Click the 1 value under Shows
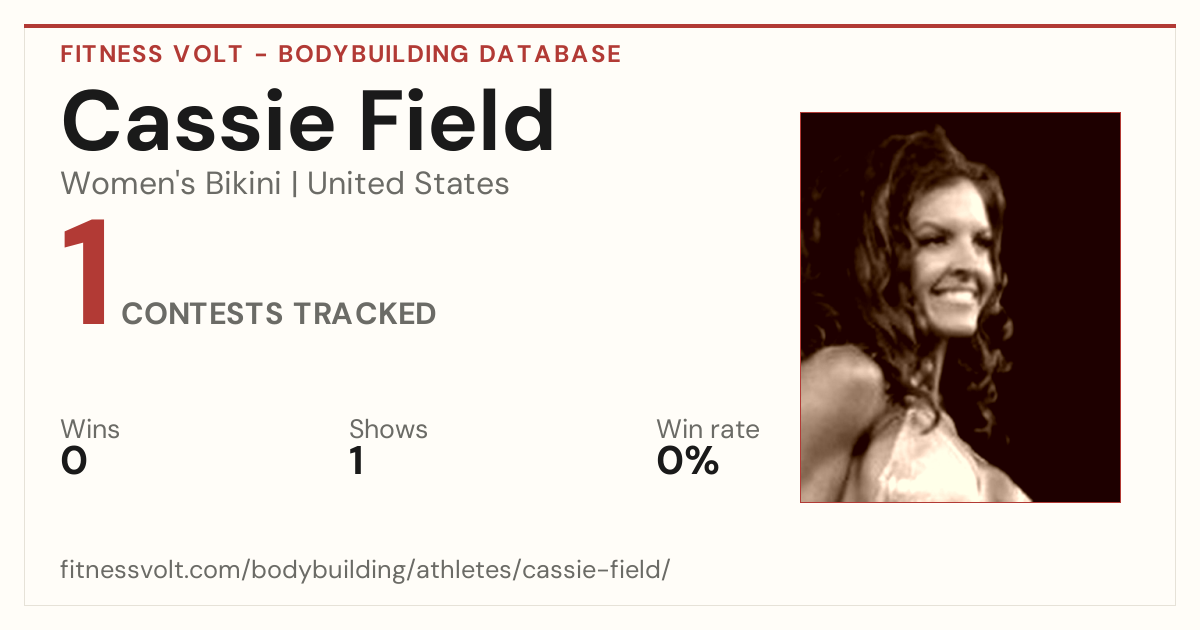The height and width of the screenshot is (630, 1200). [356, 461]
